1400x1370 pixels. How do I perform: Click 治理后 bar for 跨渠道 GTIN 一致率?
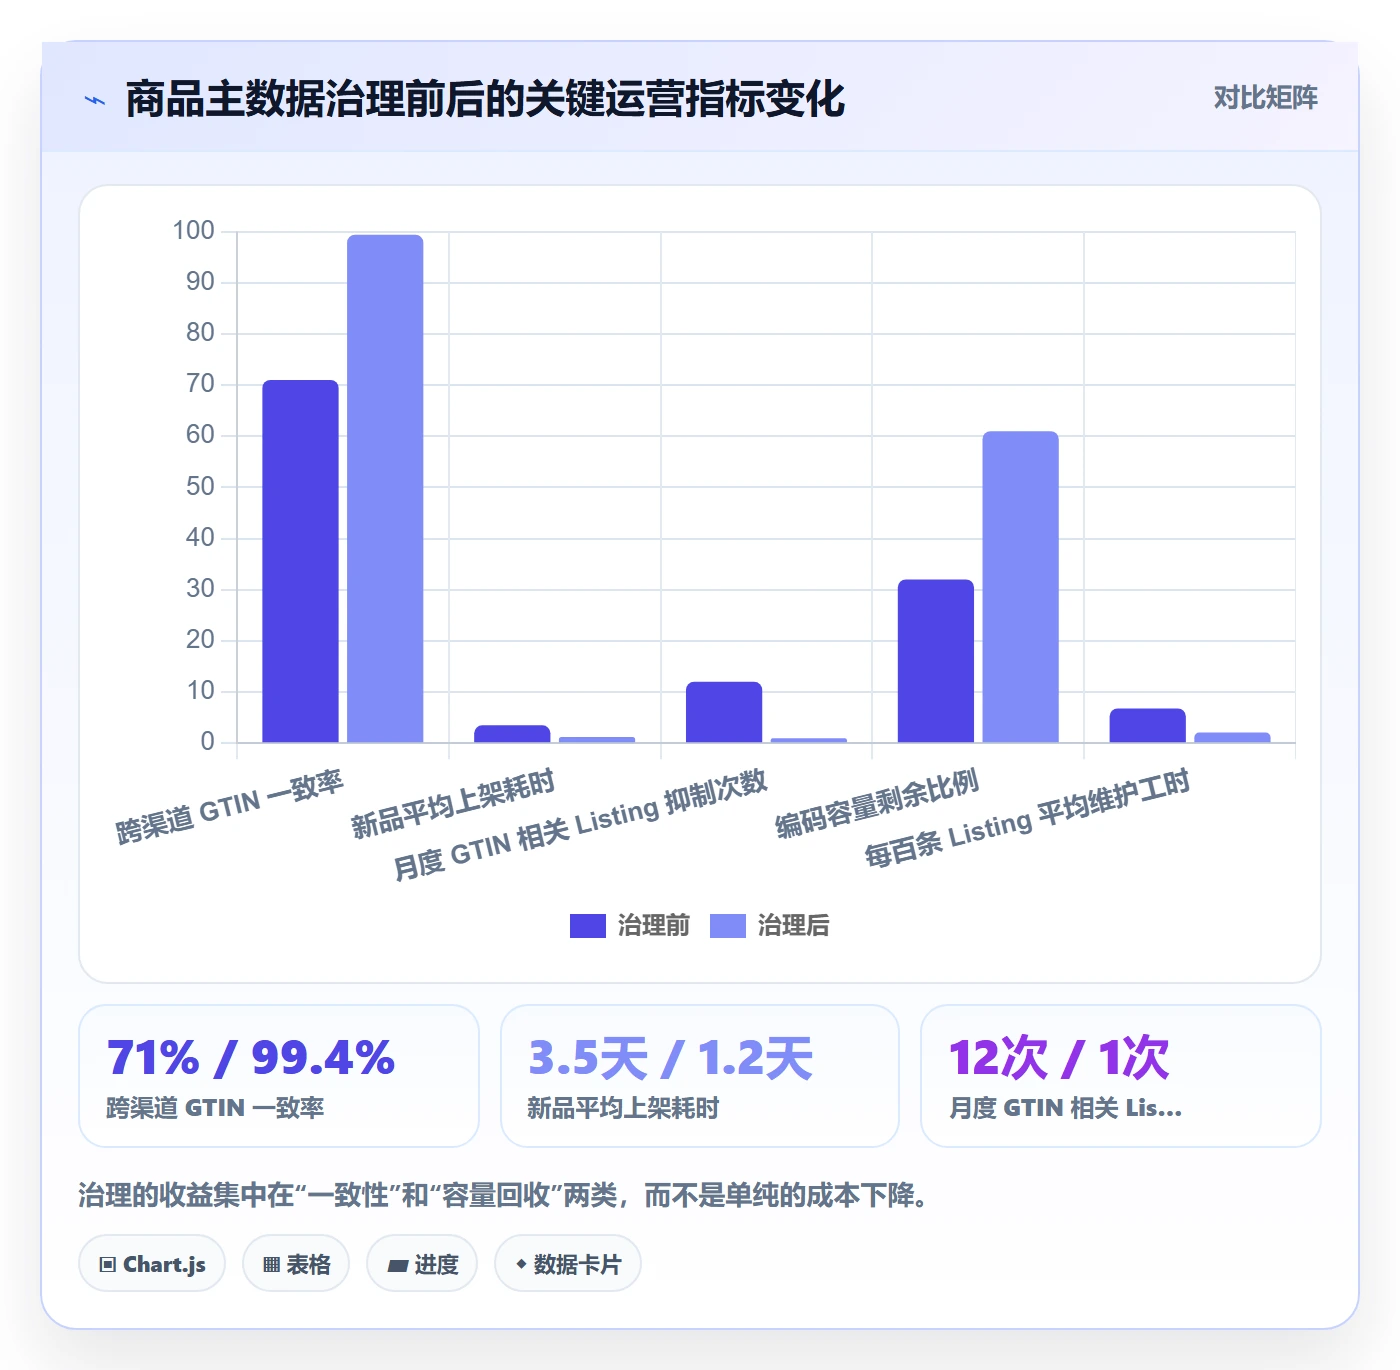[385, 489]
